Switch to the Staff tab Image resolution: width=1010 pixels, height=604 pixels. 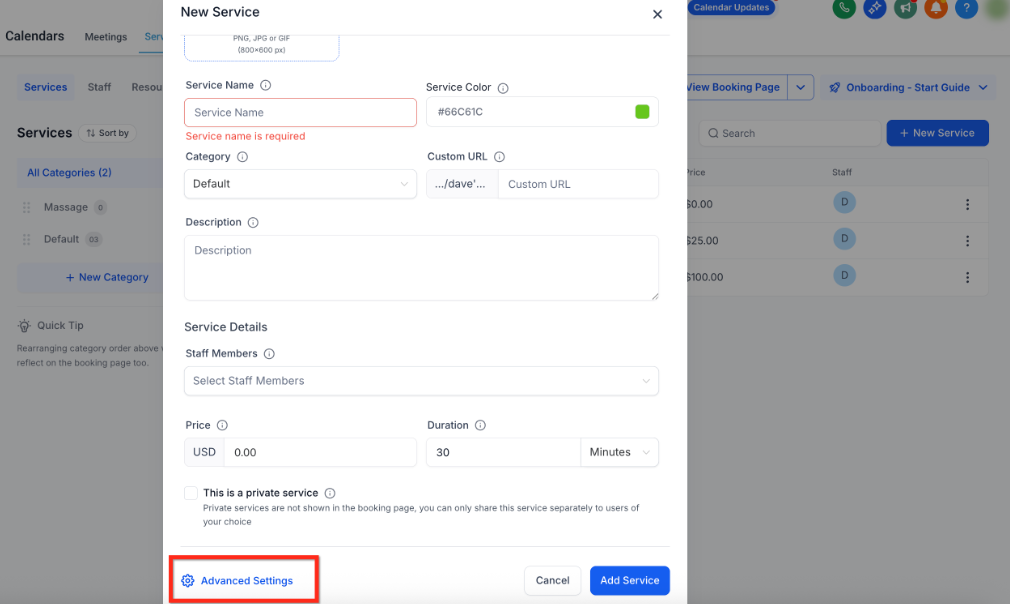click(99, 87)
